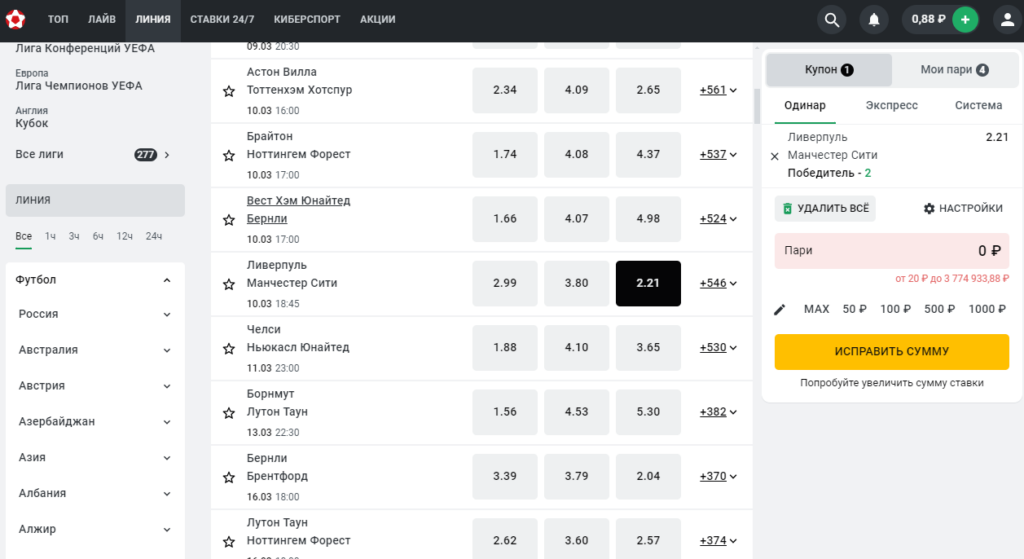This screenshot has width=1024, height=559.
Task: Select the Система bet type
Action: pos(978,106)
